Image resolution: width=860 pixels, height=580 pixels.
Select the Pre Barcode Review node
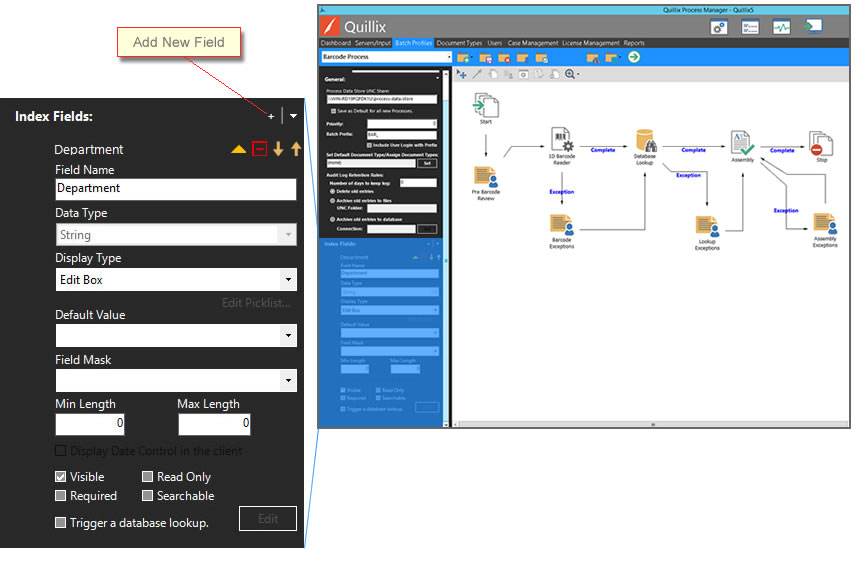[486, 184]
